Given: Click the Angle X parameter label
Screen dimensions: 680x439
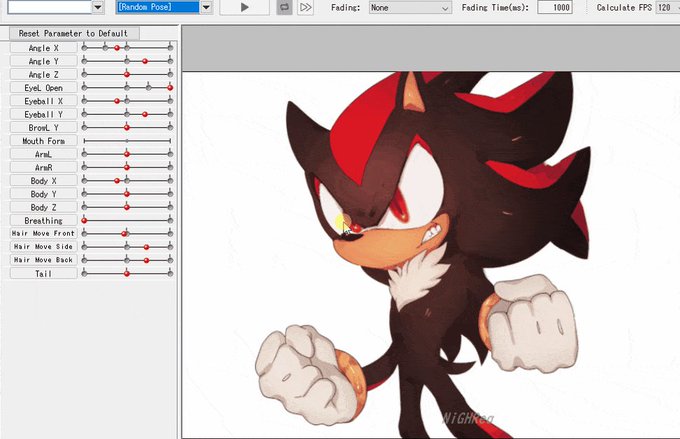Looking at the screenshot, I should tap(43, 48).
